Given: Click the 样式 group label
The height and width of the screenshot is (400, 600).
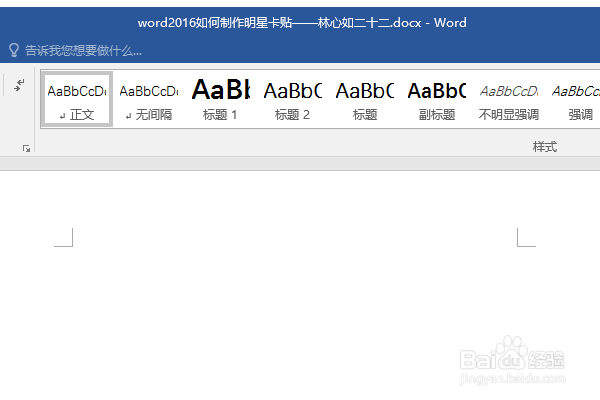Looking at the screenshot, I should pos(545,147).
